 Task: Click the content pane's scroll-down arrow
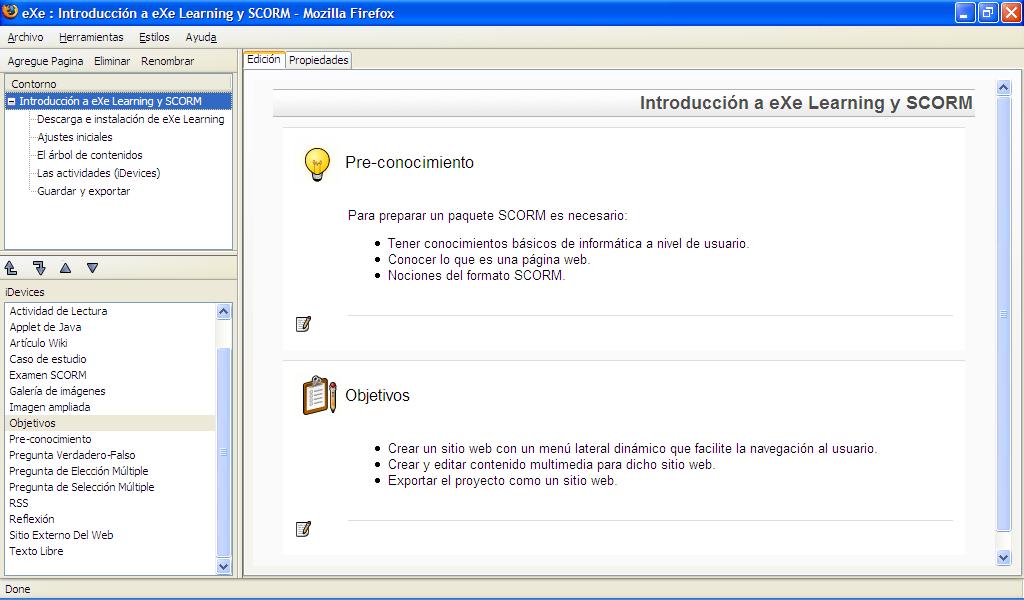(1004, 557)
